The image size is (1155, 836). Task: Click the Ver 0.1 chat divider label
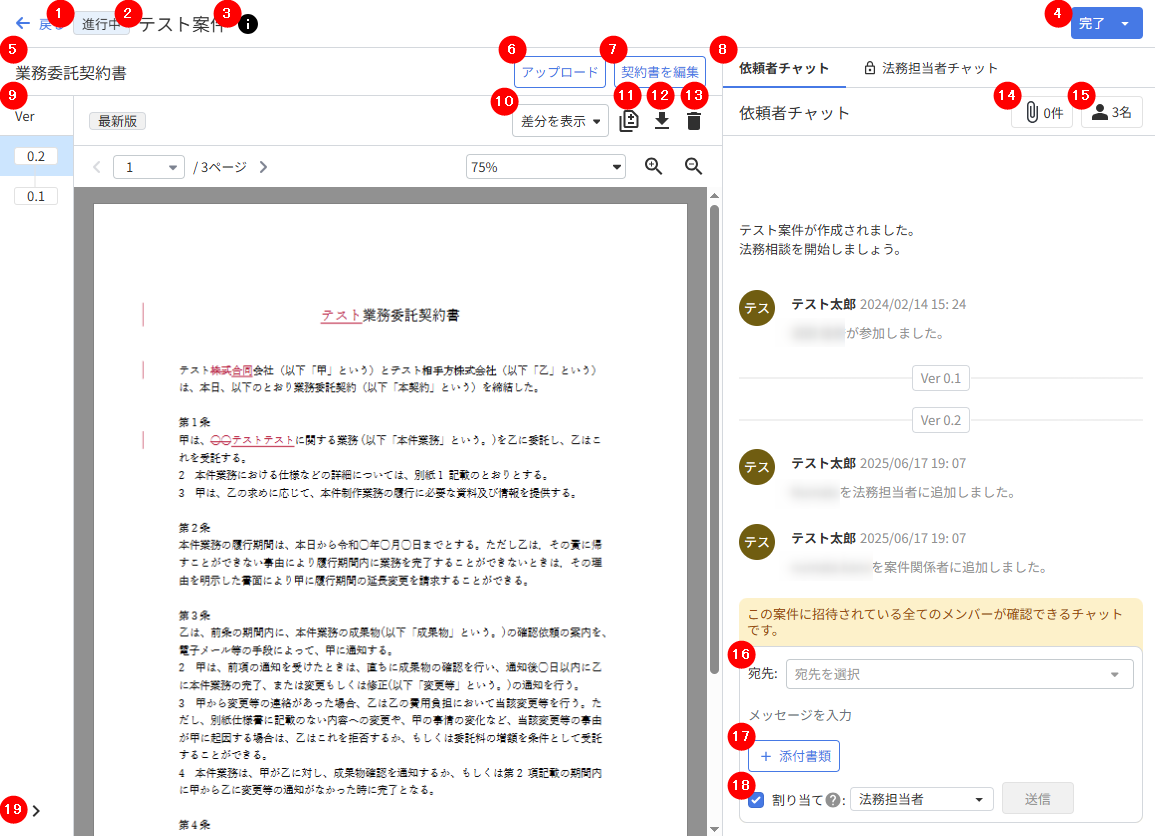pos(941,378)
